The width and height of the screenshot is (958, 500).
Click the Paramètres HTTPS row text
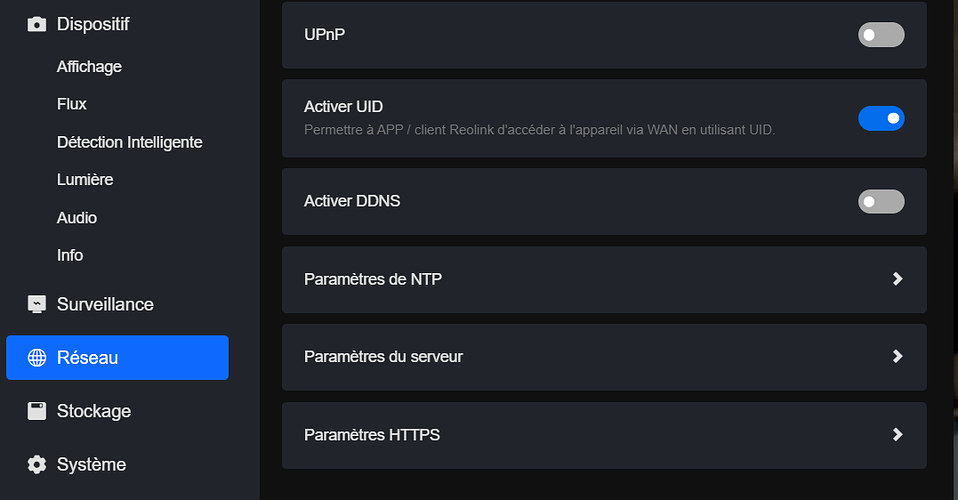(372, 435)
